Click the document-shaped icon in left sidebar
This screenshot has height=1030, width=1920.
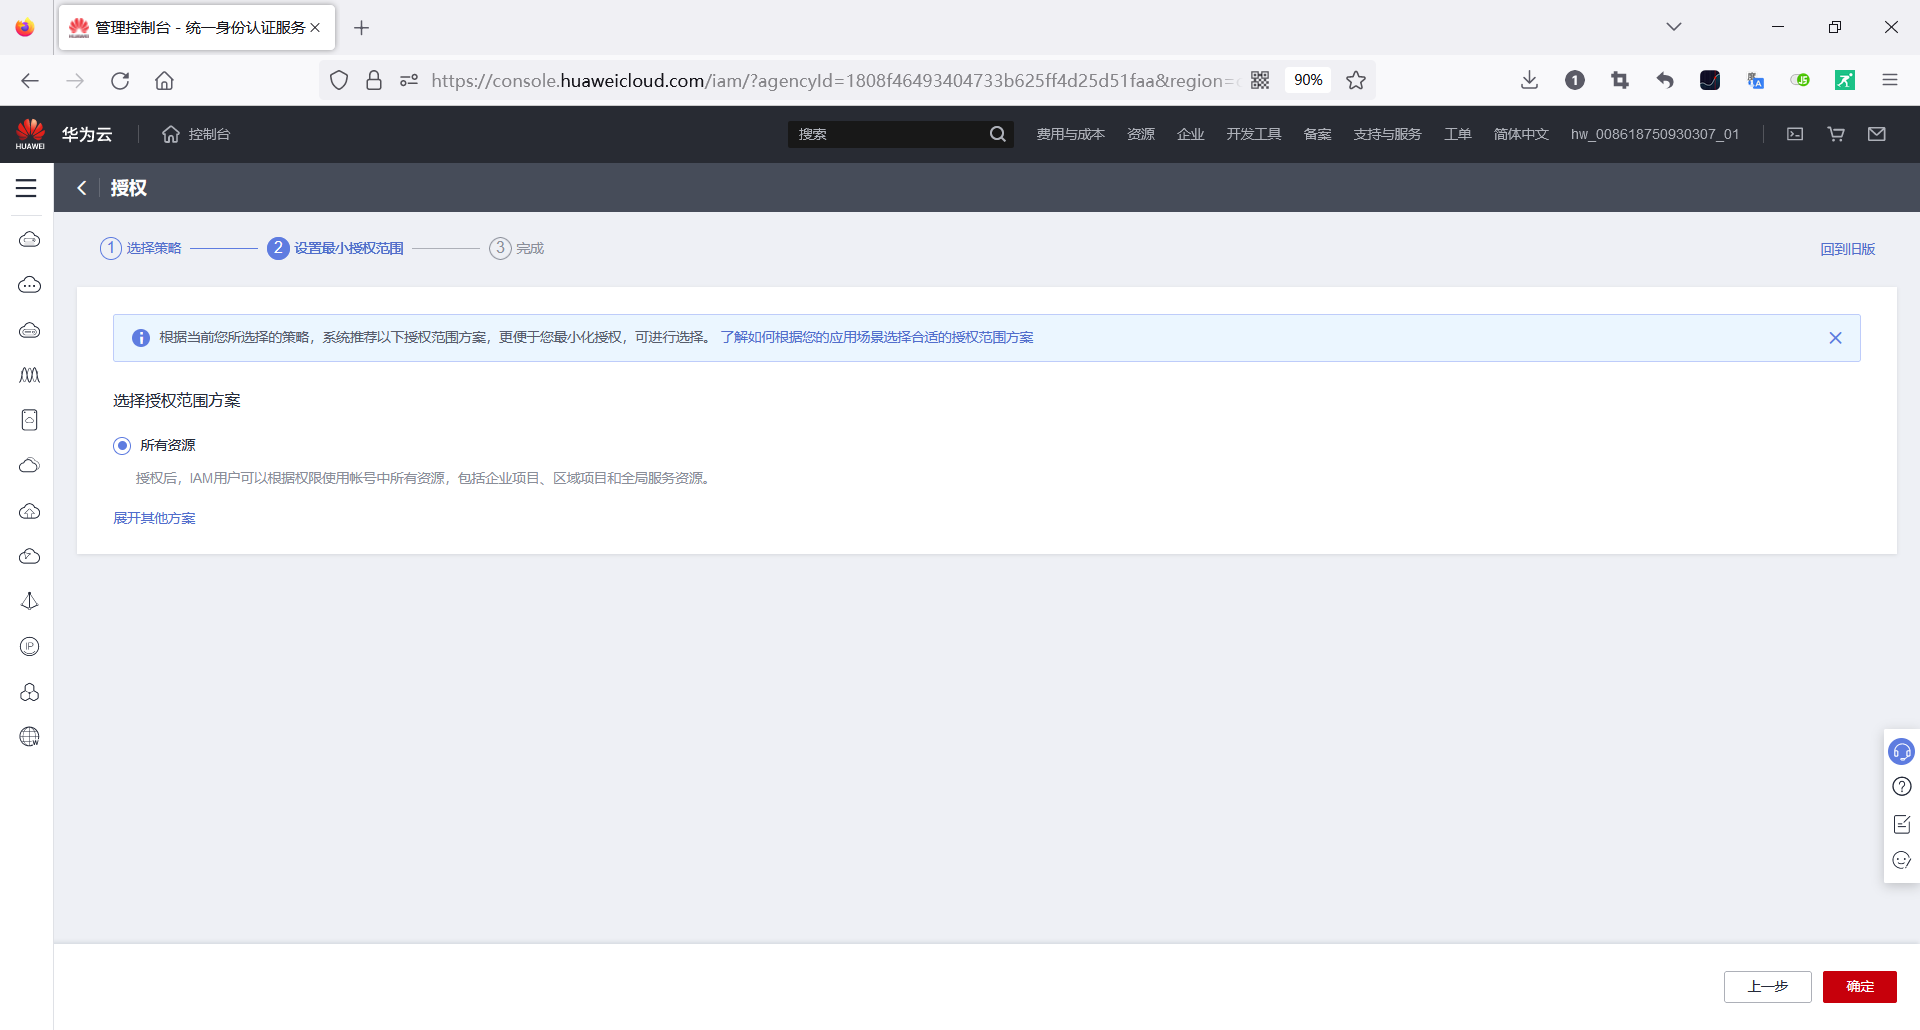point(30,420)
